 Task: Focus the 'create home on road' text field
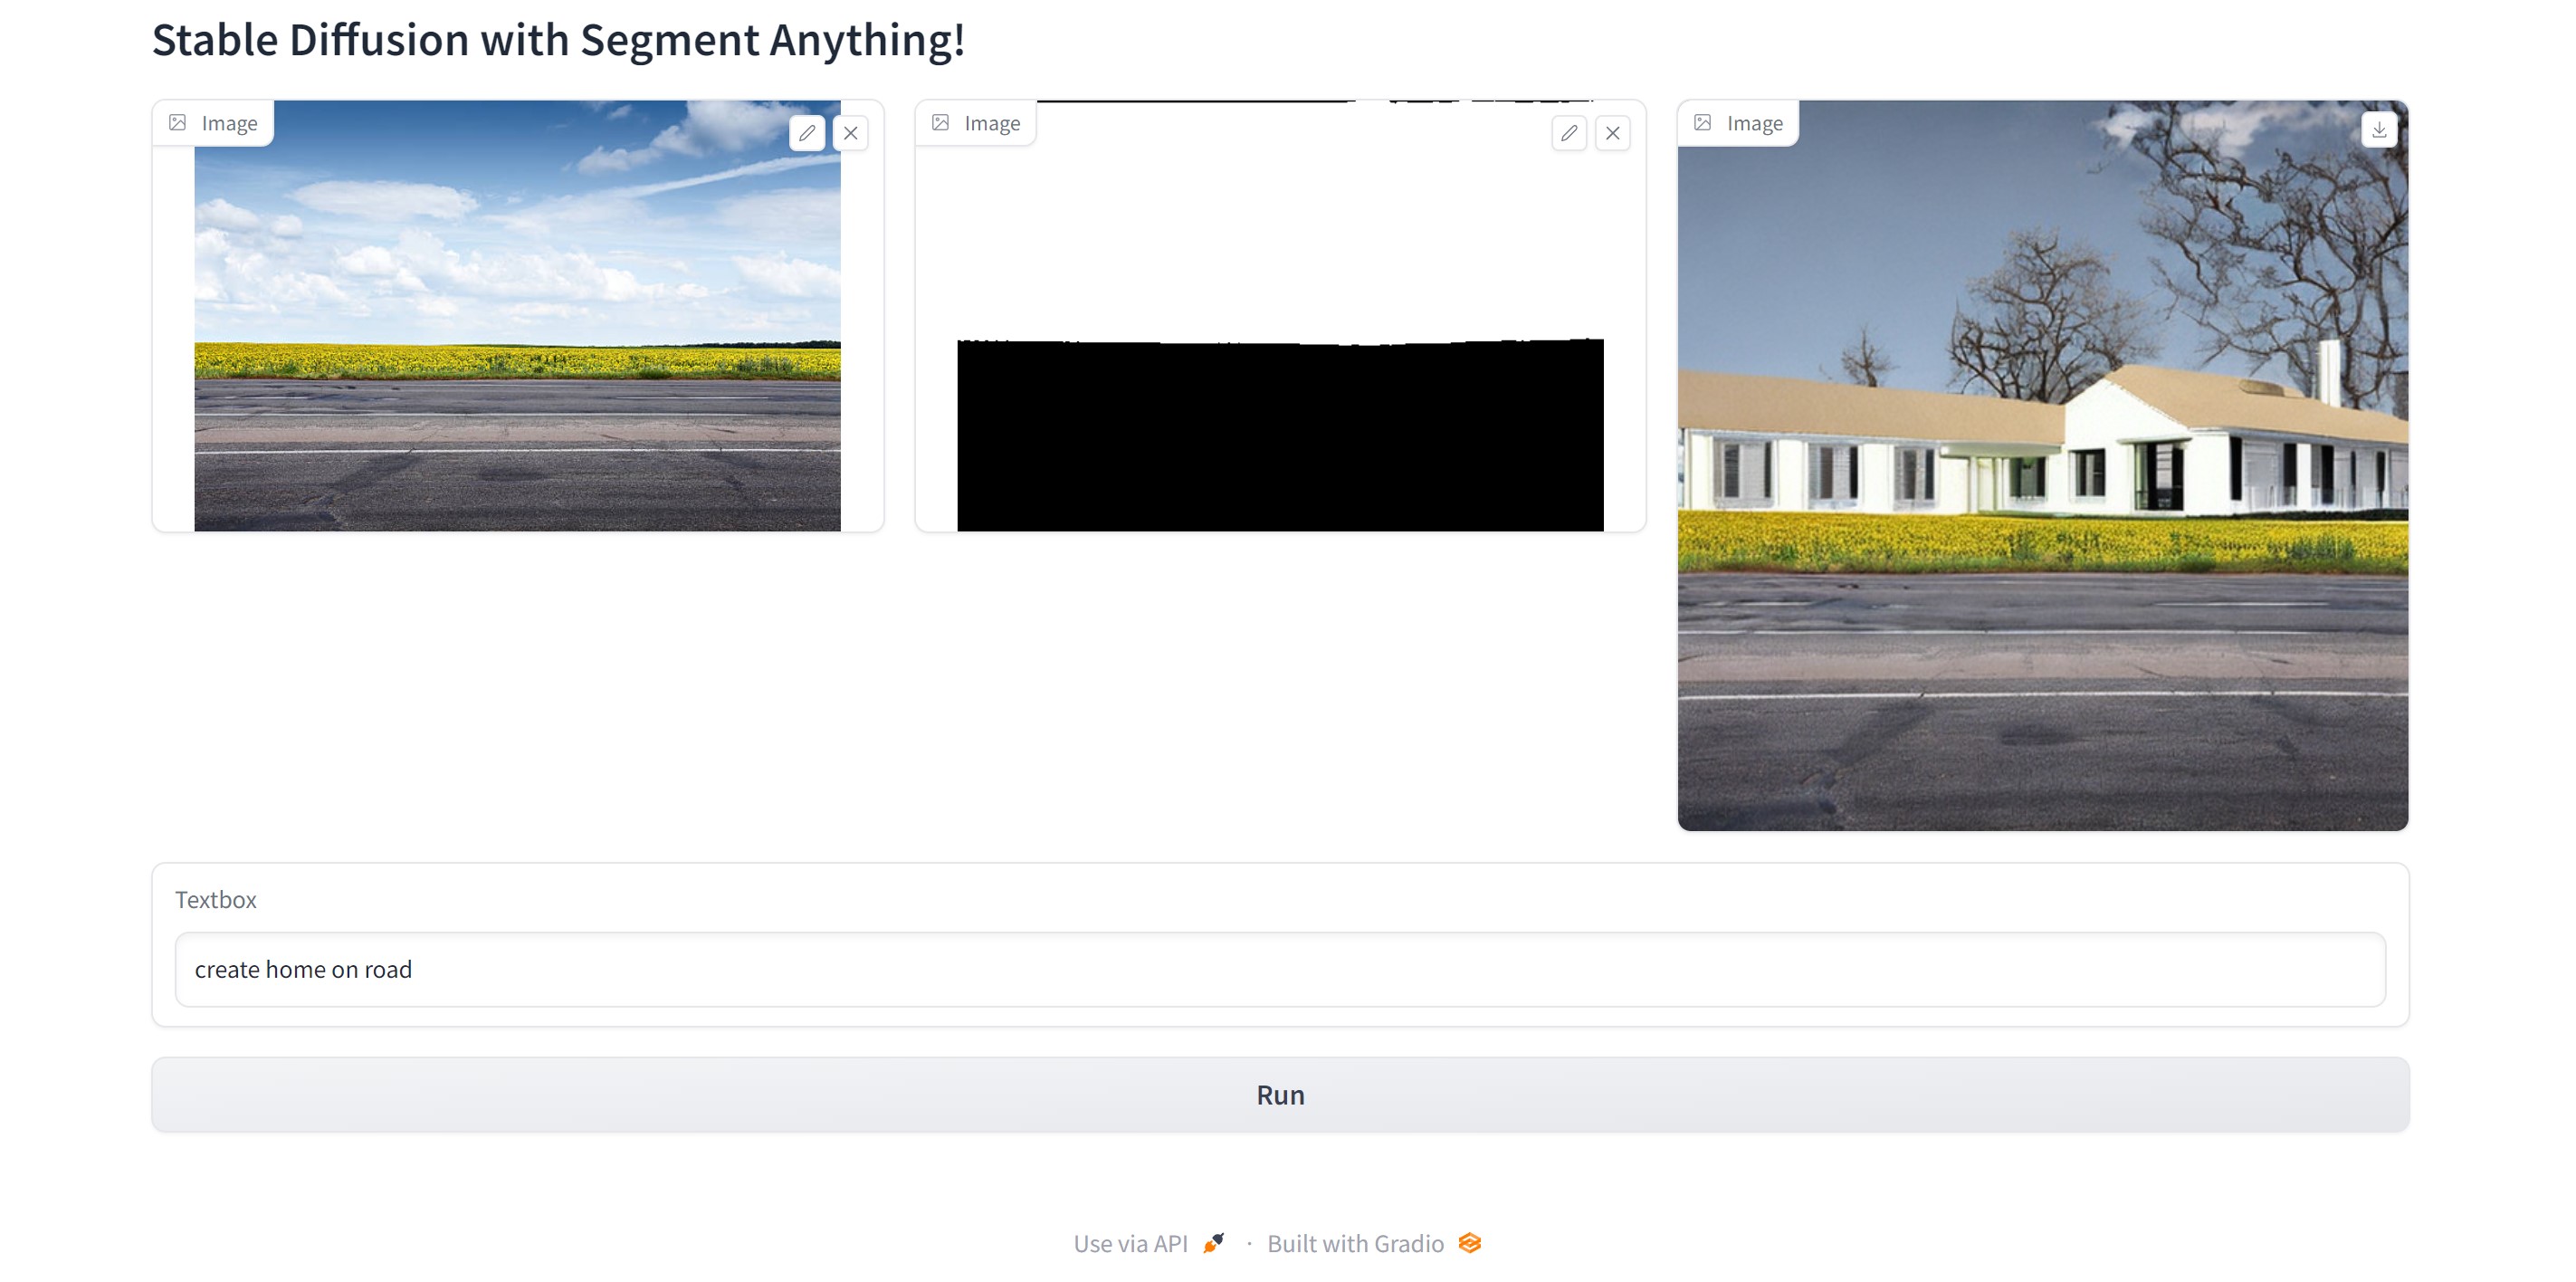coord(1280,969)
